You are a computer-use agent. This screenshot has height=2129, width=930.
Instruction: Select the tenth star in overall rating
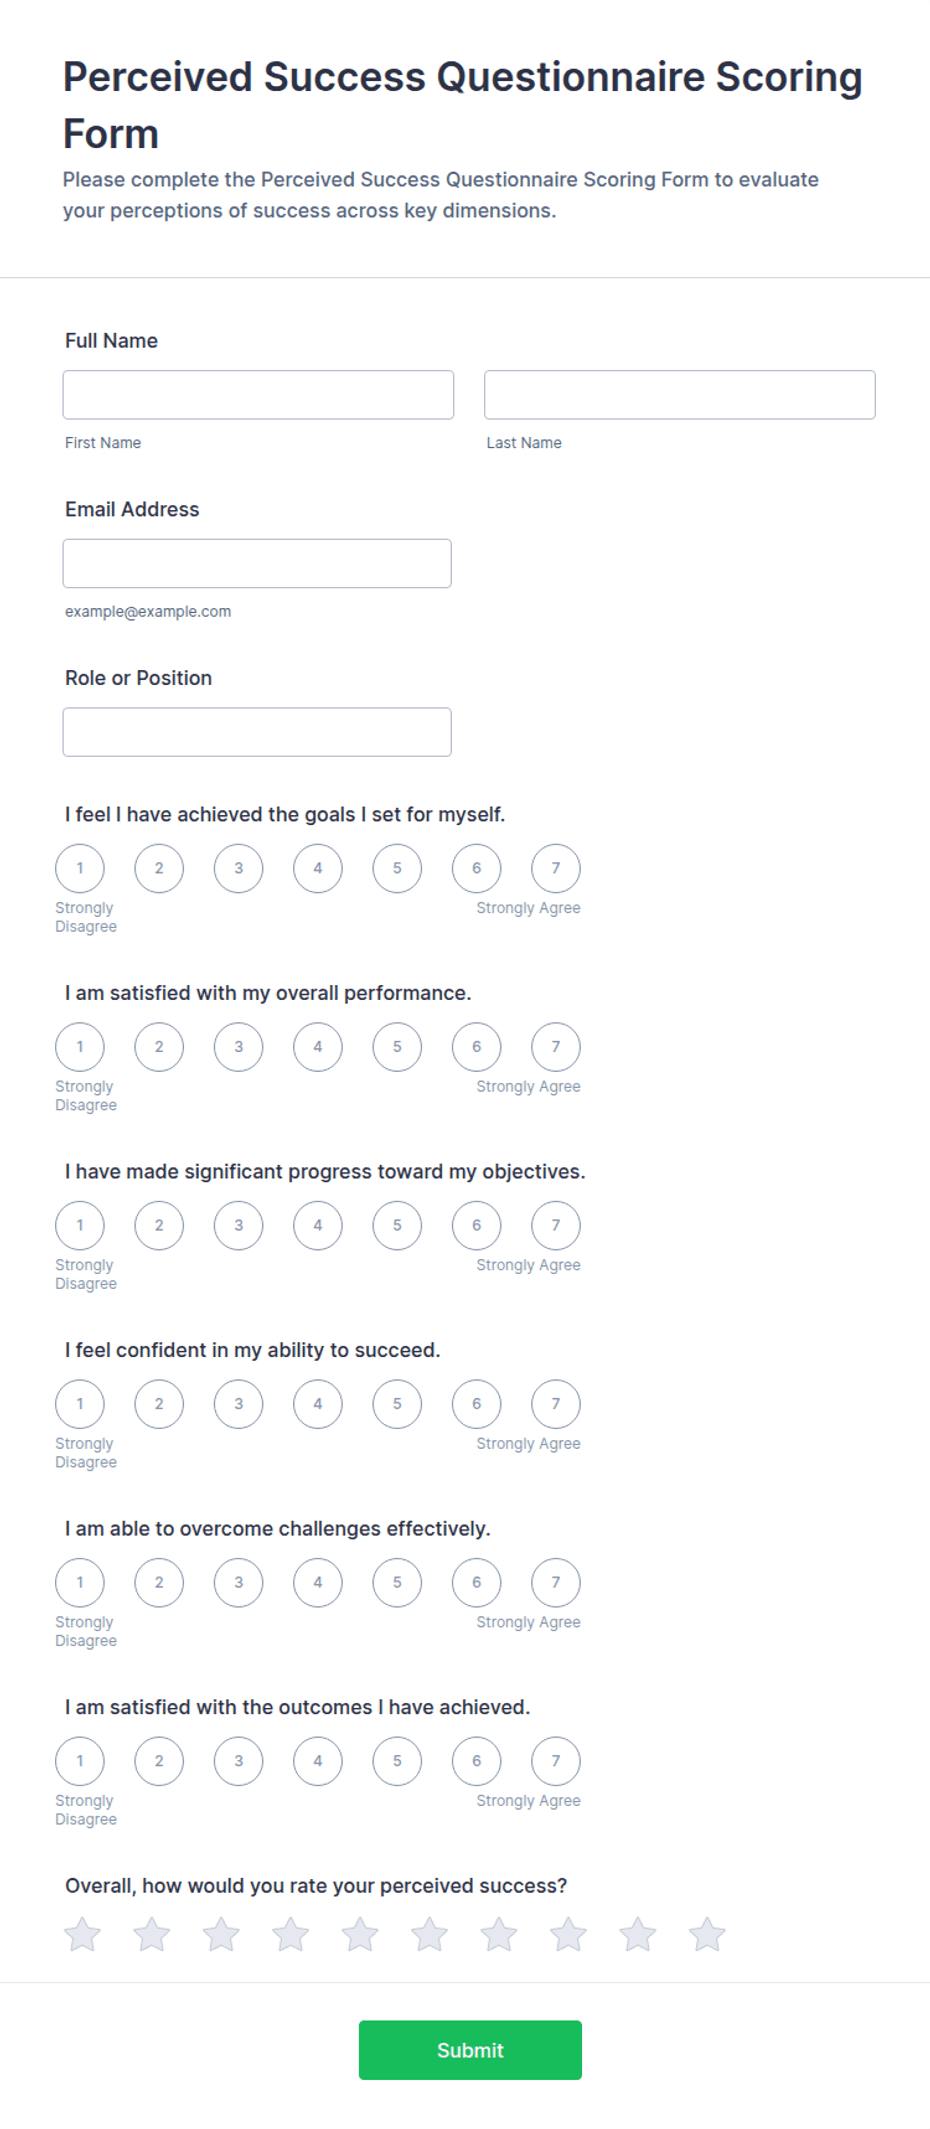point(707,1934)
